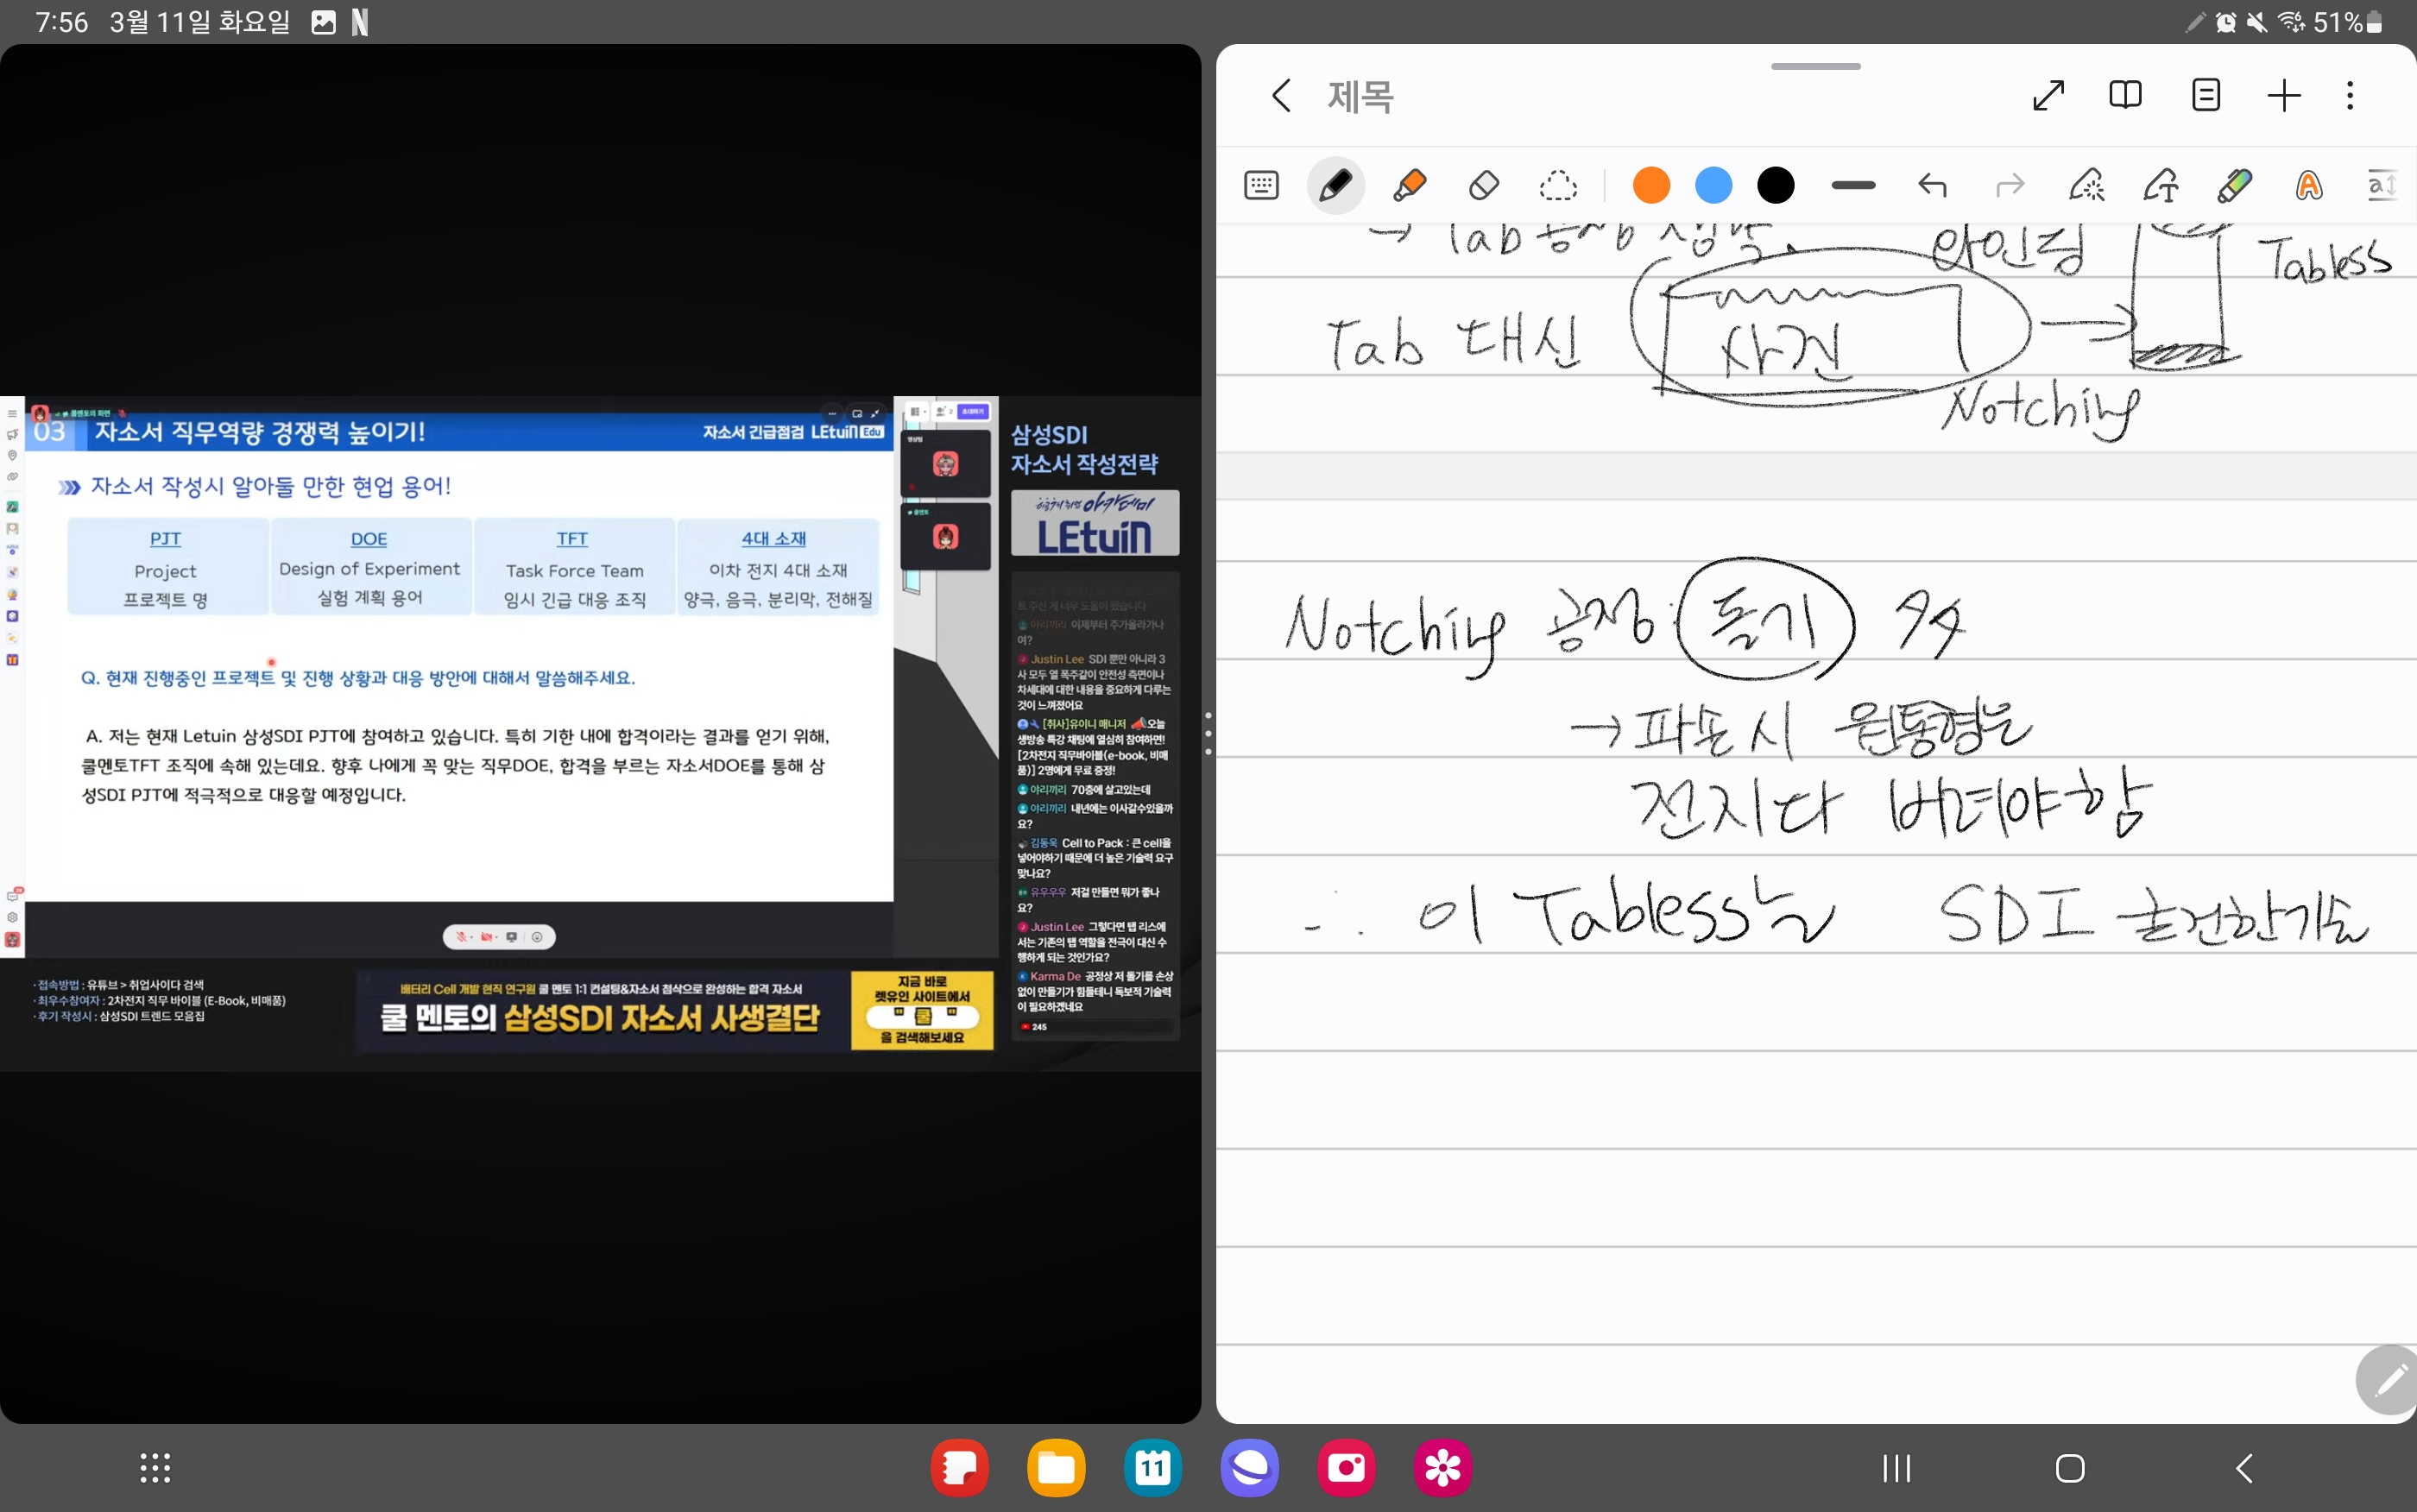Expand note to full screen
Viewport: 2417px width, 1512px height.
2048,96
